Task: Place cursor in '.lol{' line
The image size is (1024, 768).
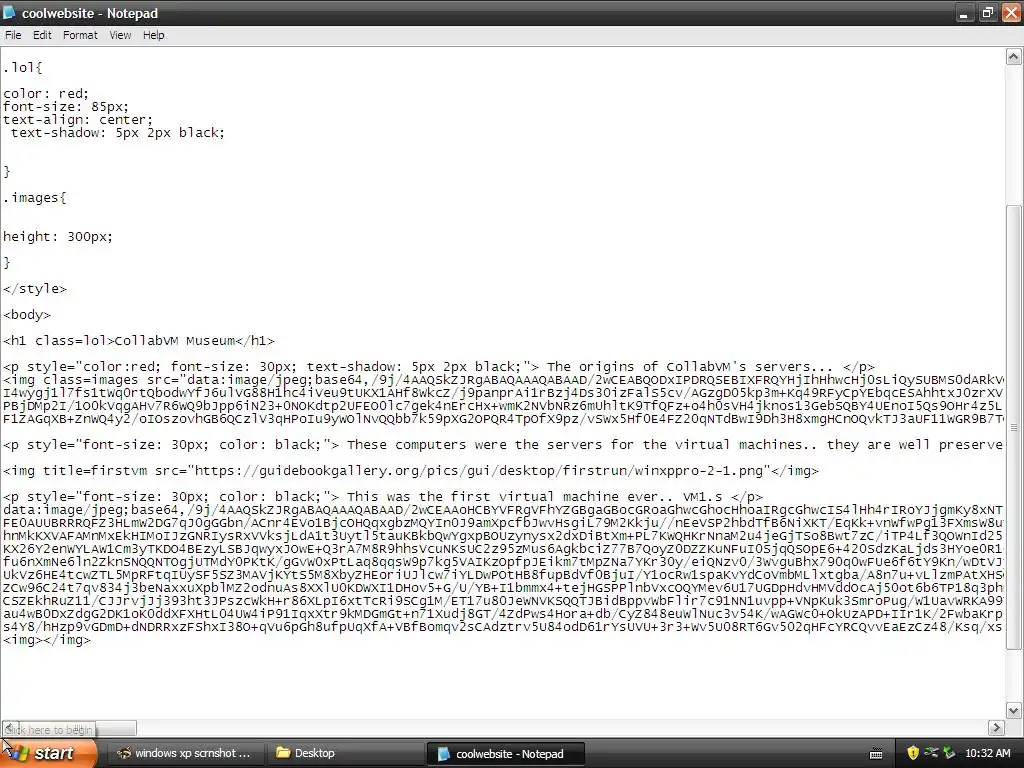Action: 23,67
